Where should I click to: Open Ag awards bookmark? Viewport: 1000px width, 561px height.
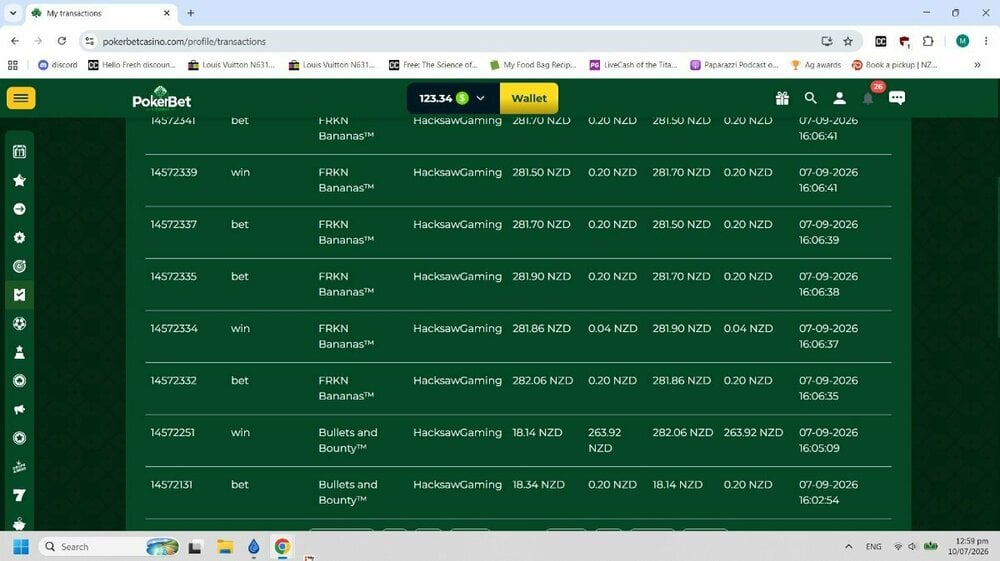[816, 65]
